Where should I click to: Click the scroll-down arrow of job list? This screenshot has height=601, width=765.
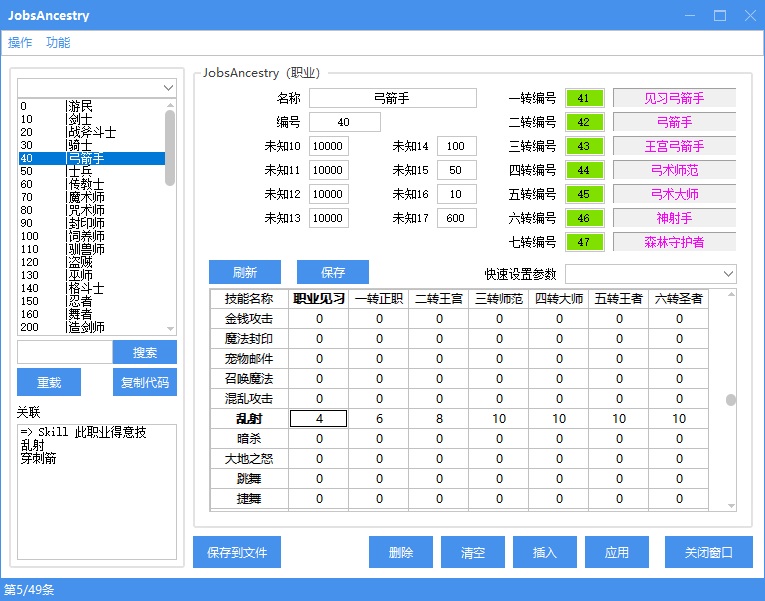(170, 328)
